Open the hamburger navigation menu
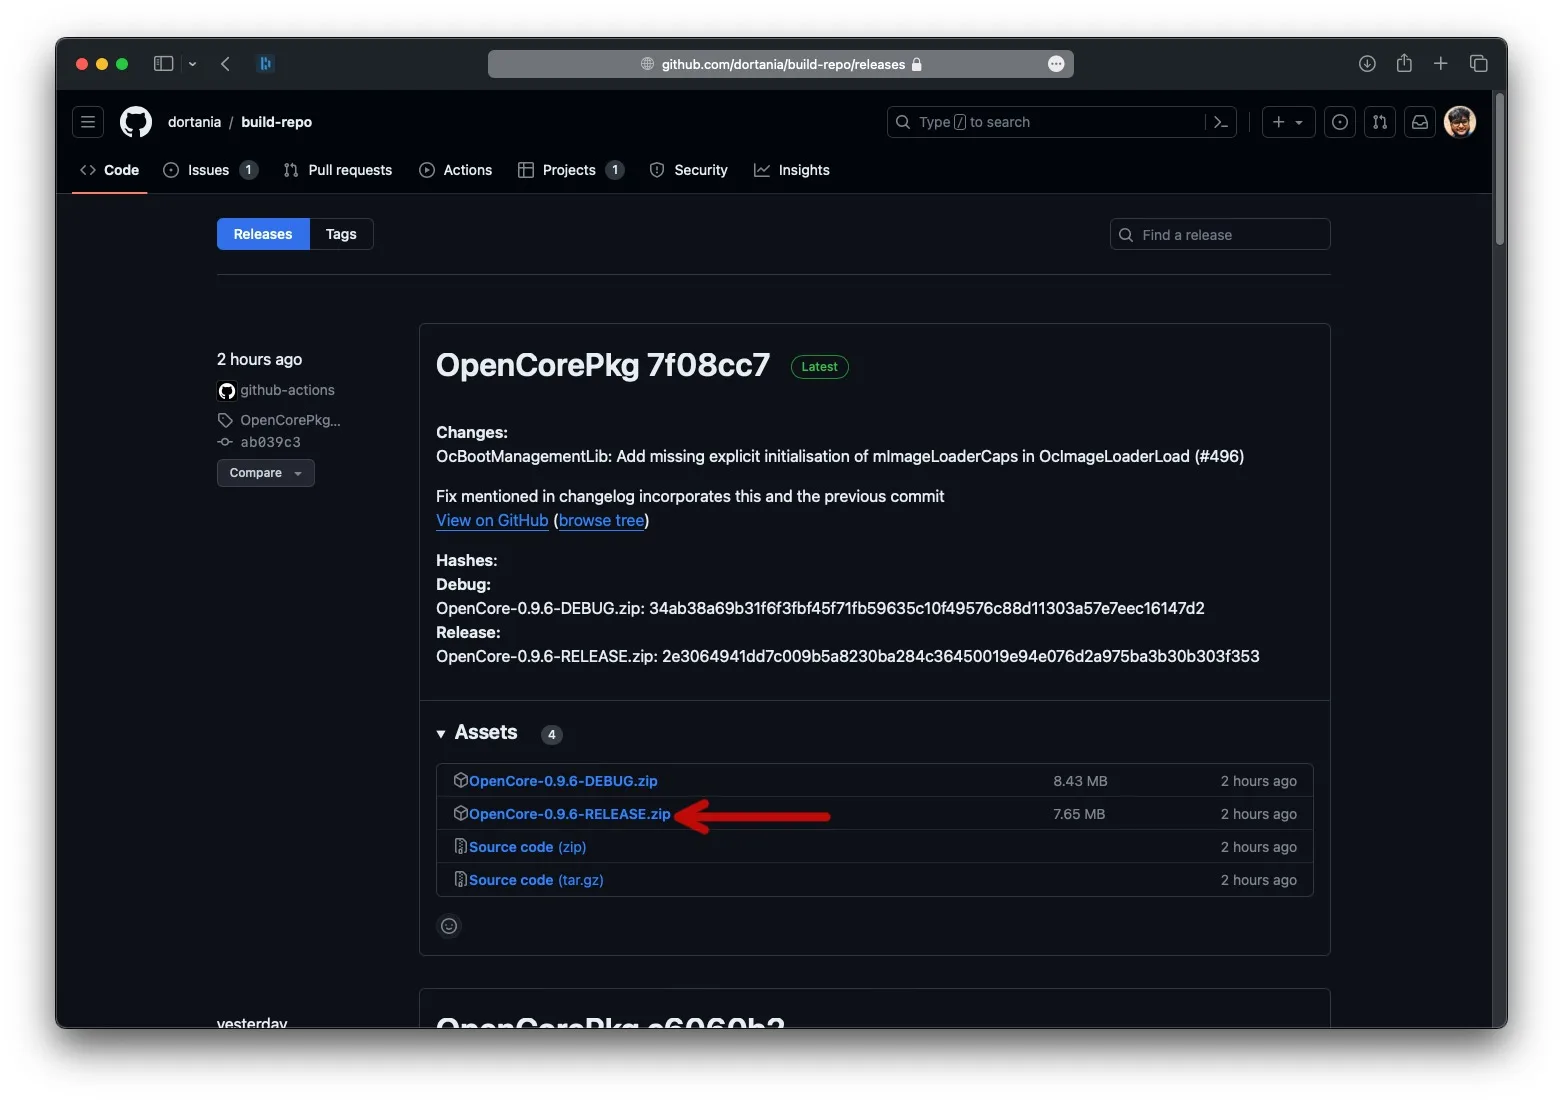This screenshot has width=1563, height=1102. [88, 122]
